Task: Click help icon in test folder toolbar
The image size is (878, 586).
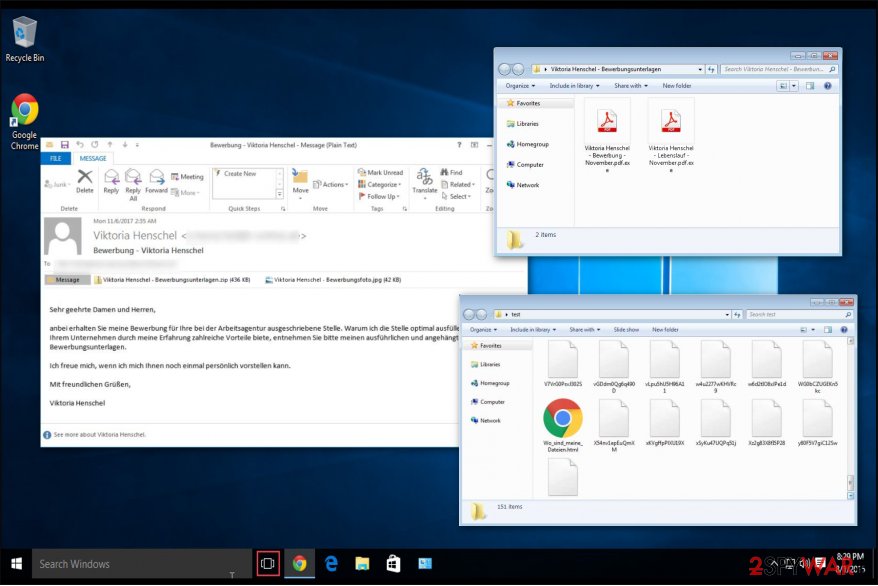Action: click(x=844, y=330)
